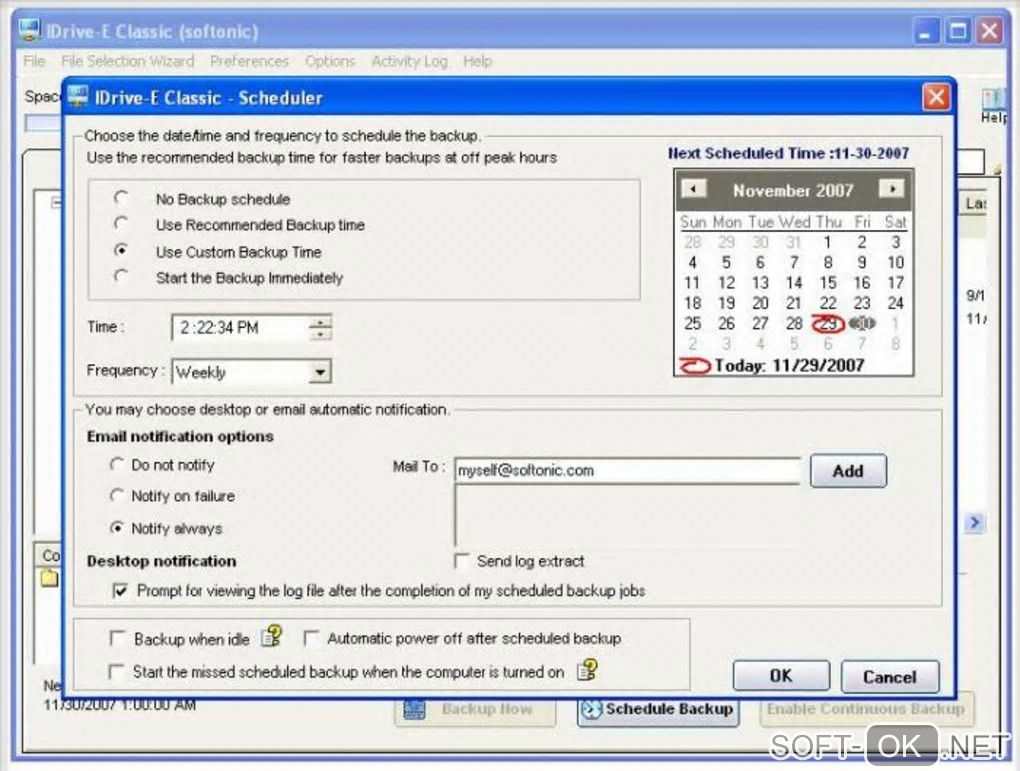Viewport: 1020px width, 771px height.
Task: Click the Backup Now button in main window
Action: click(475, 709)
